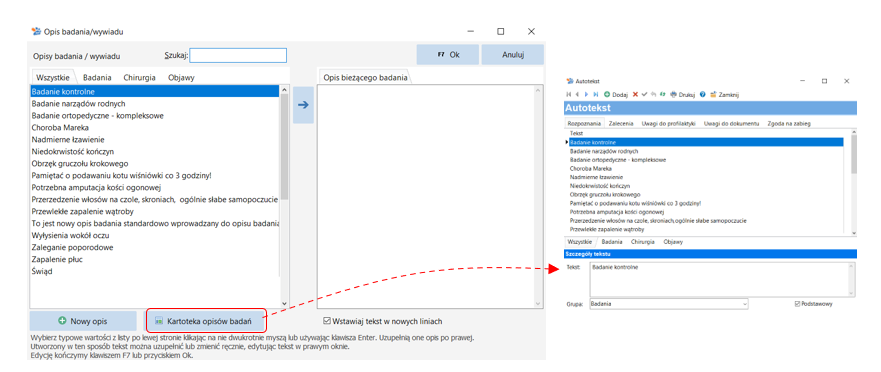
Task: Select Niedokrwistość kończyn in left list
Action: [x=155, y=152]
